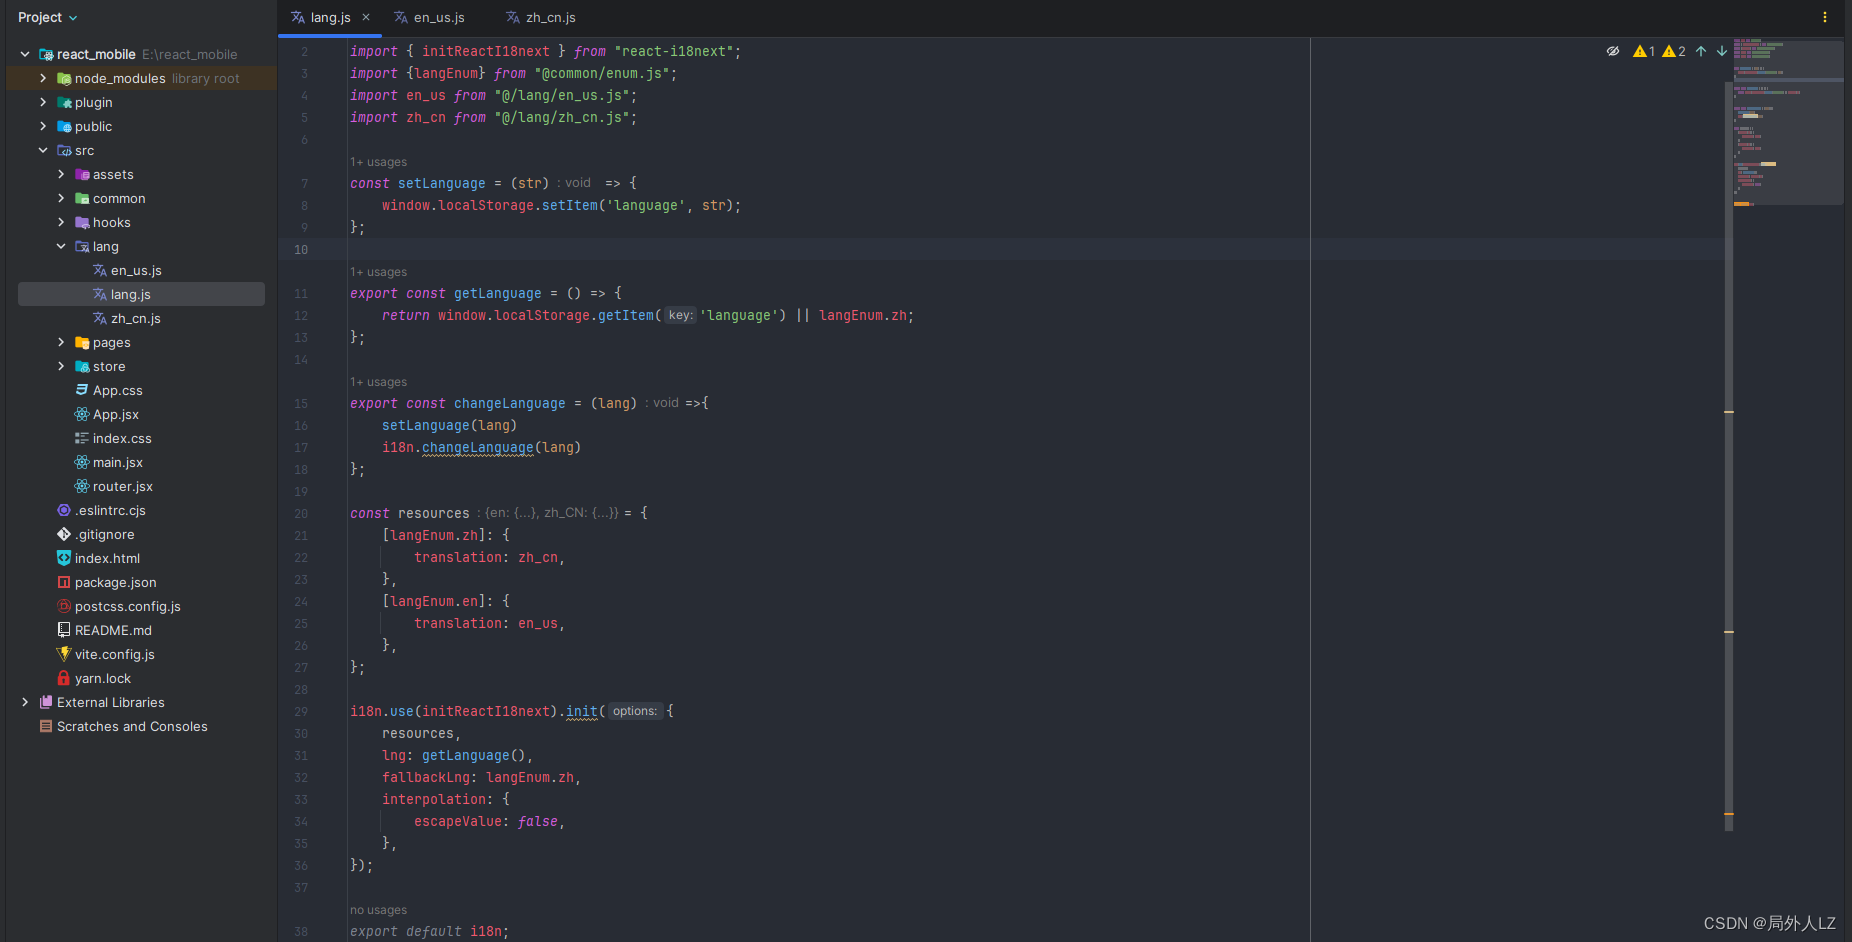Click the lock icon on yarn.lock

(64, 678)
